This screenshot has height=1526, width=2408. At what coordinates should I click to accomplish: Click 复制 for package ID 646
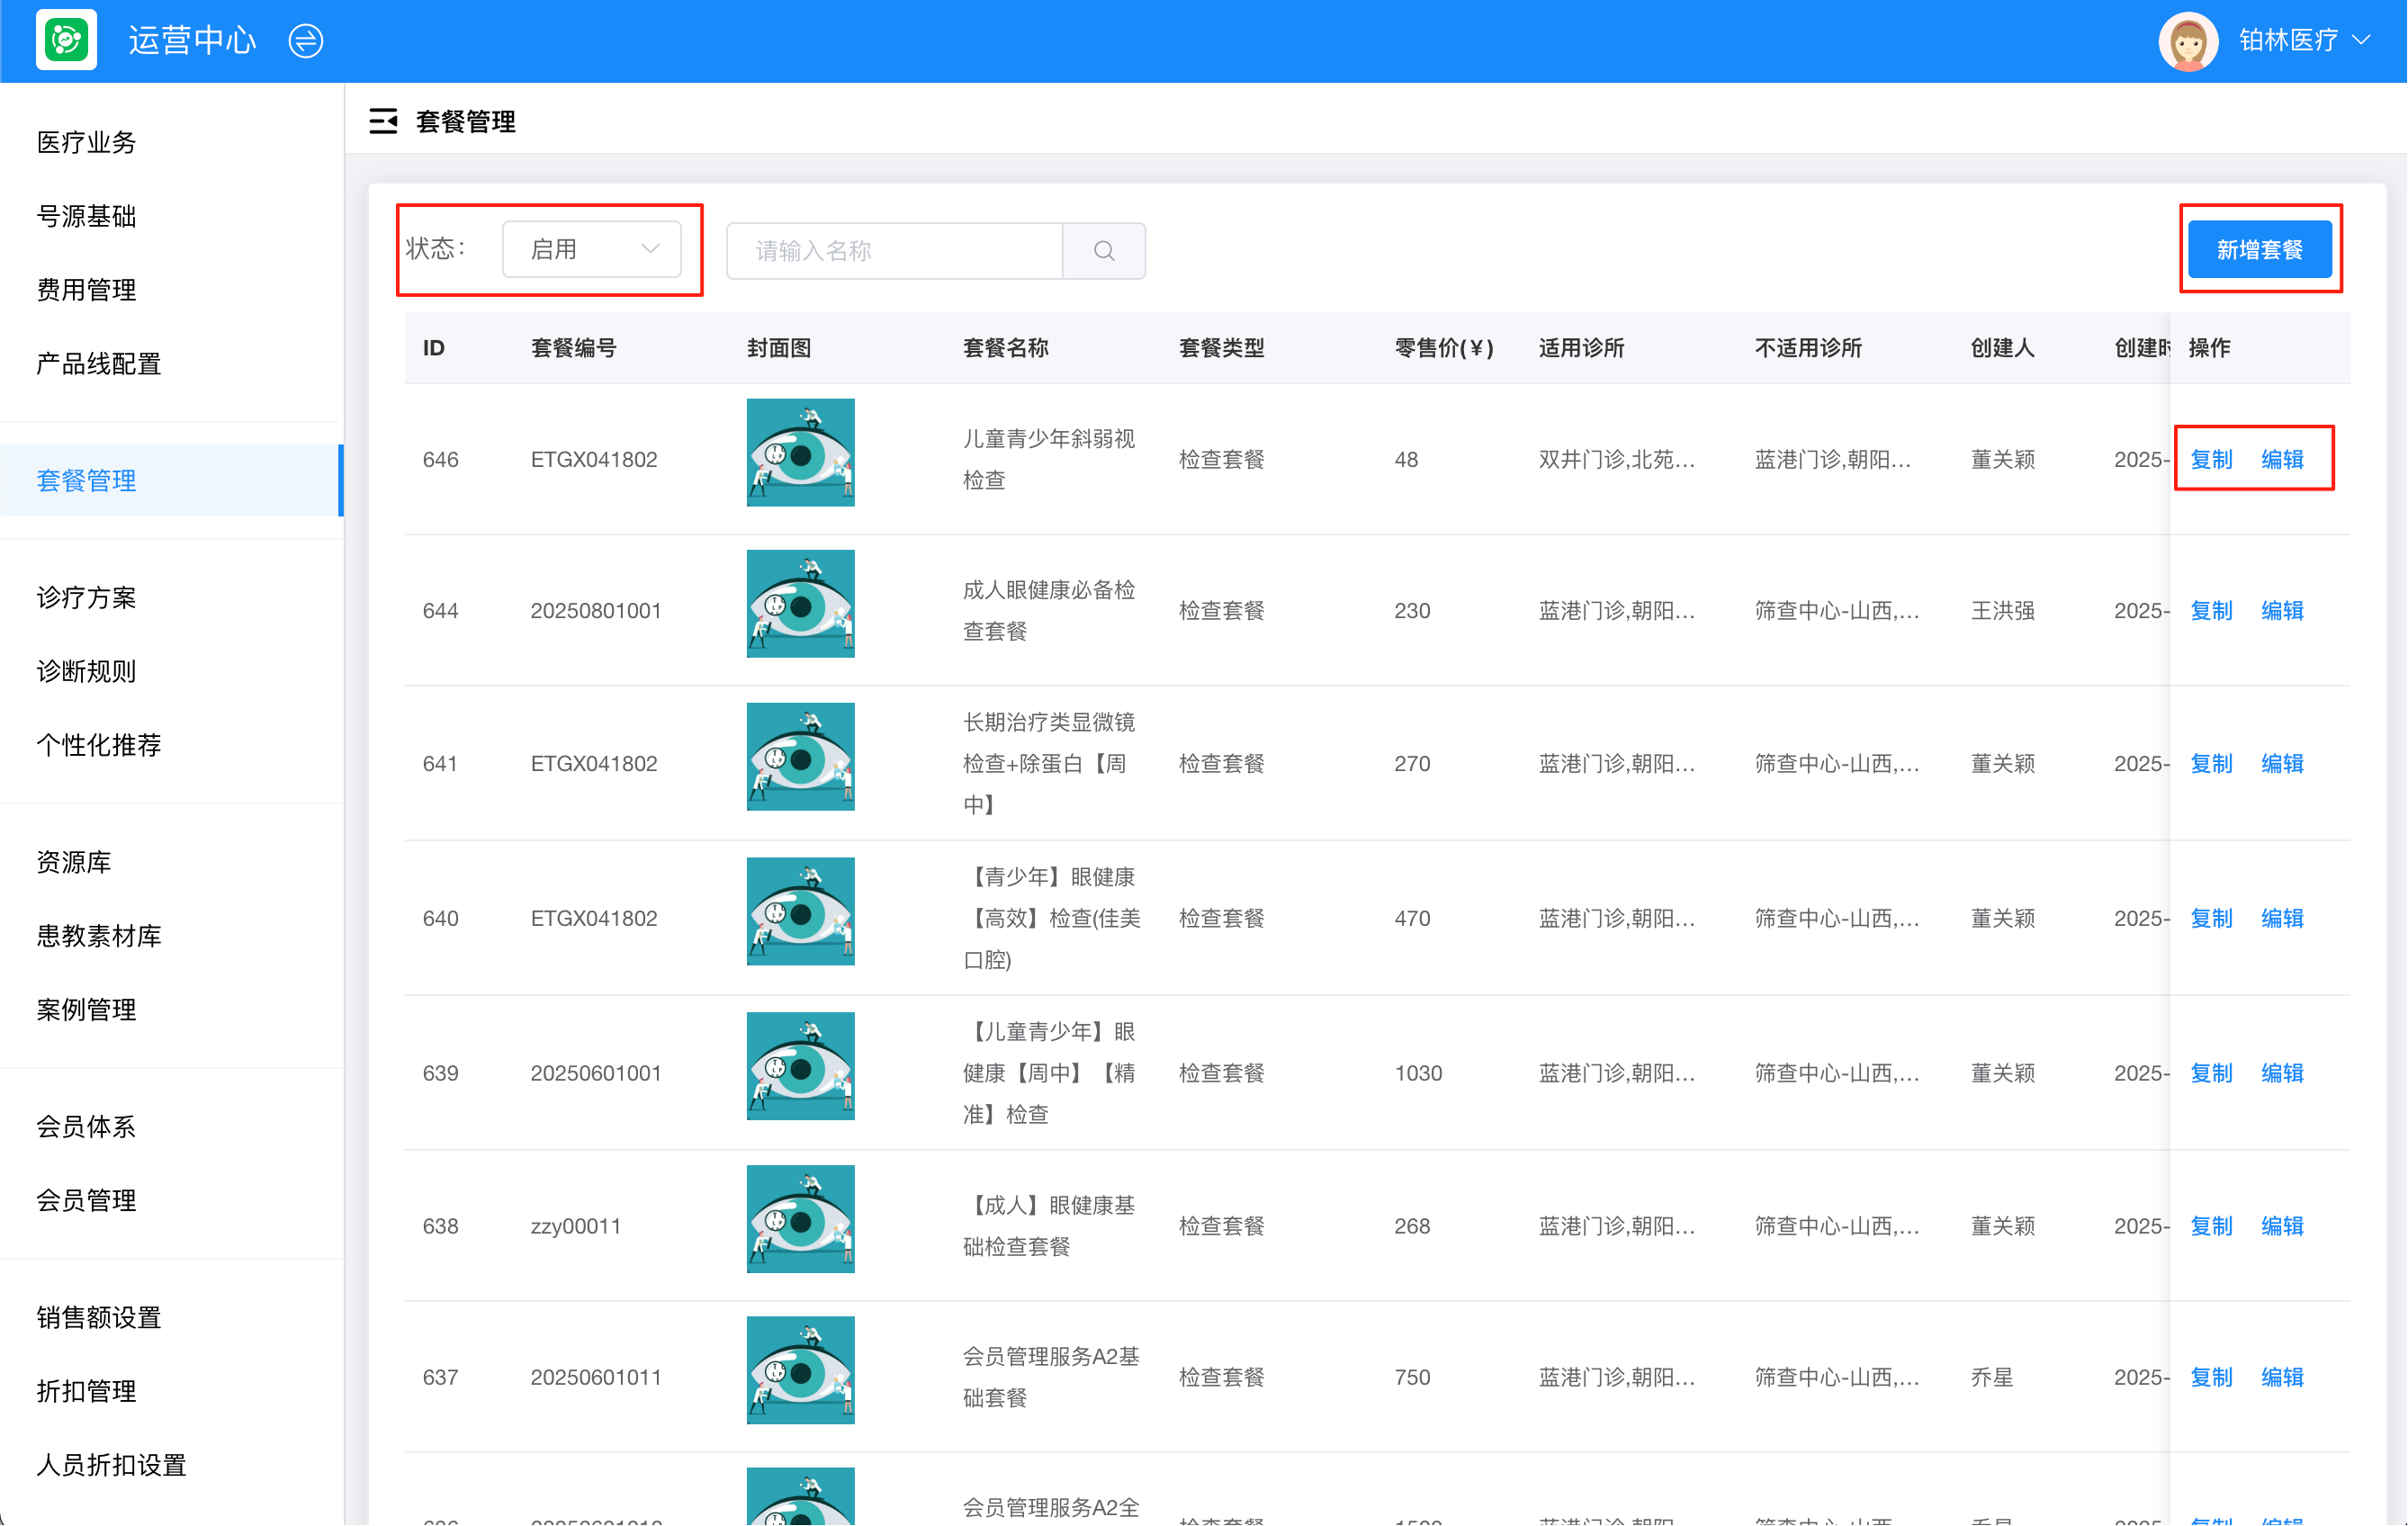[x=2211, y=459]
